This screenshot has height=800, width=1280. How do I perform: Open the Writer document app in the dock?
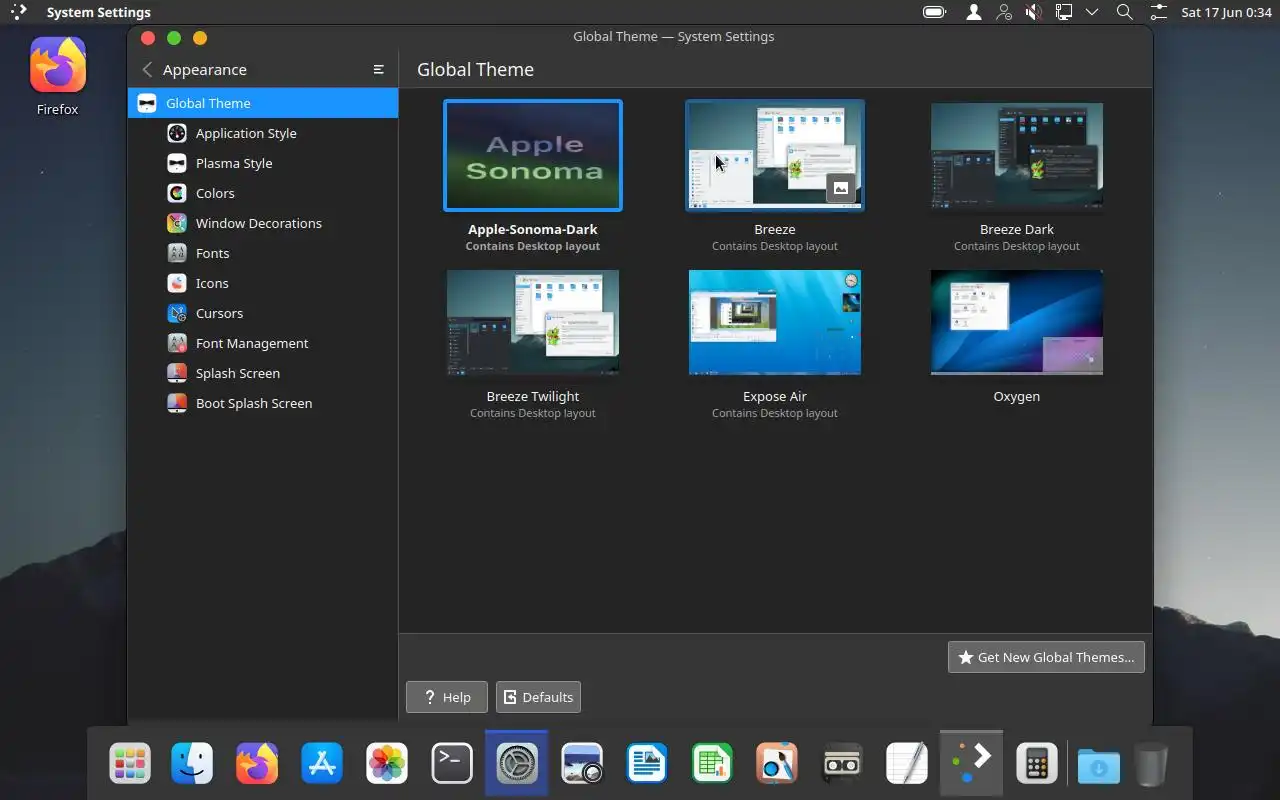(x=647, y=764)
